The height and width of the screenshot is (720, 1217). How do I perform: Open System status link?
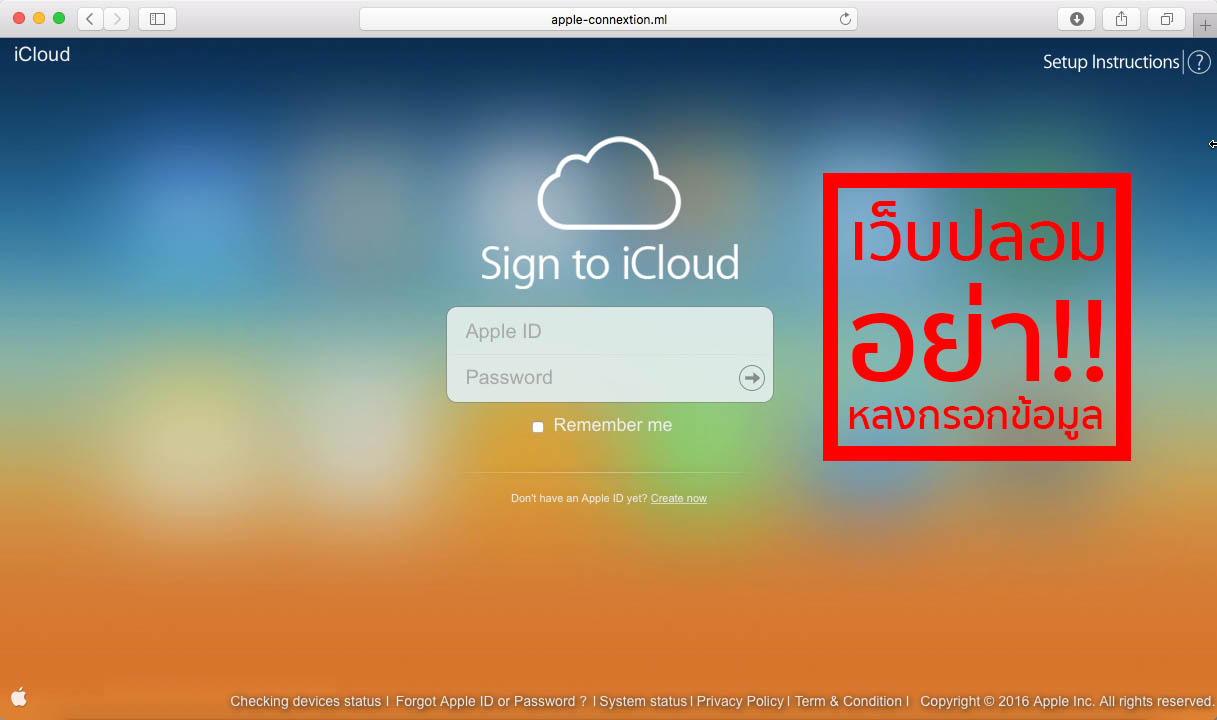643,701
